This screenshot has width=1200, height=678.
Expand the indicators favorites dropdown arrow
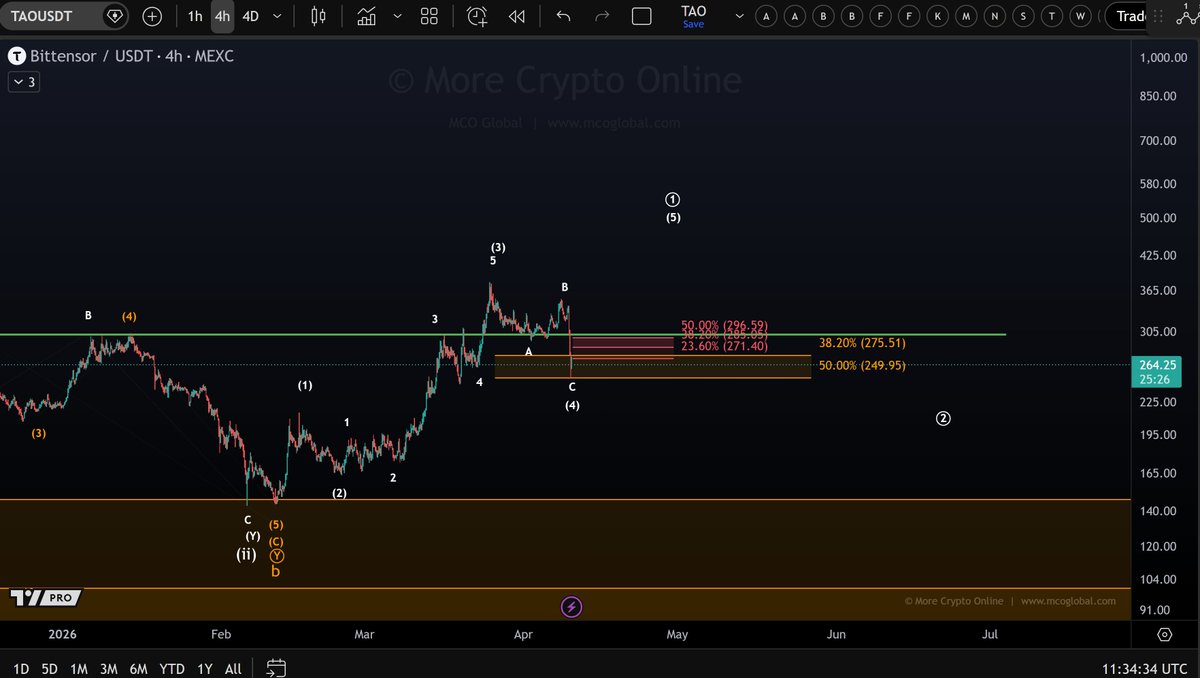tap(397, 16)
